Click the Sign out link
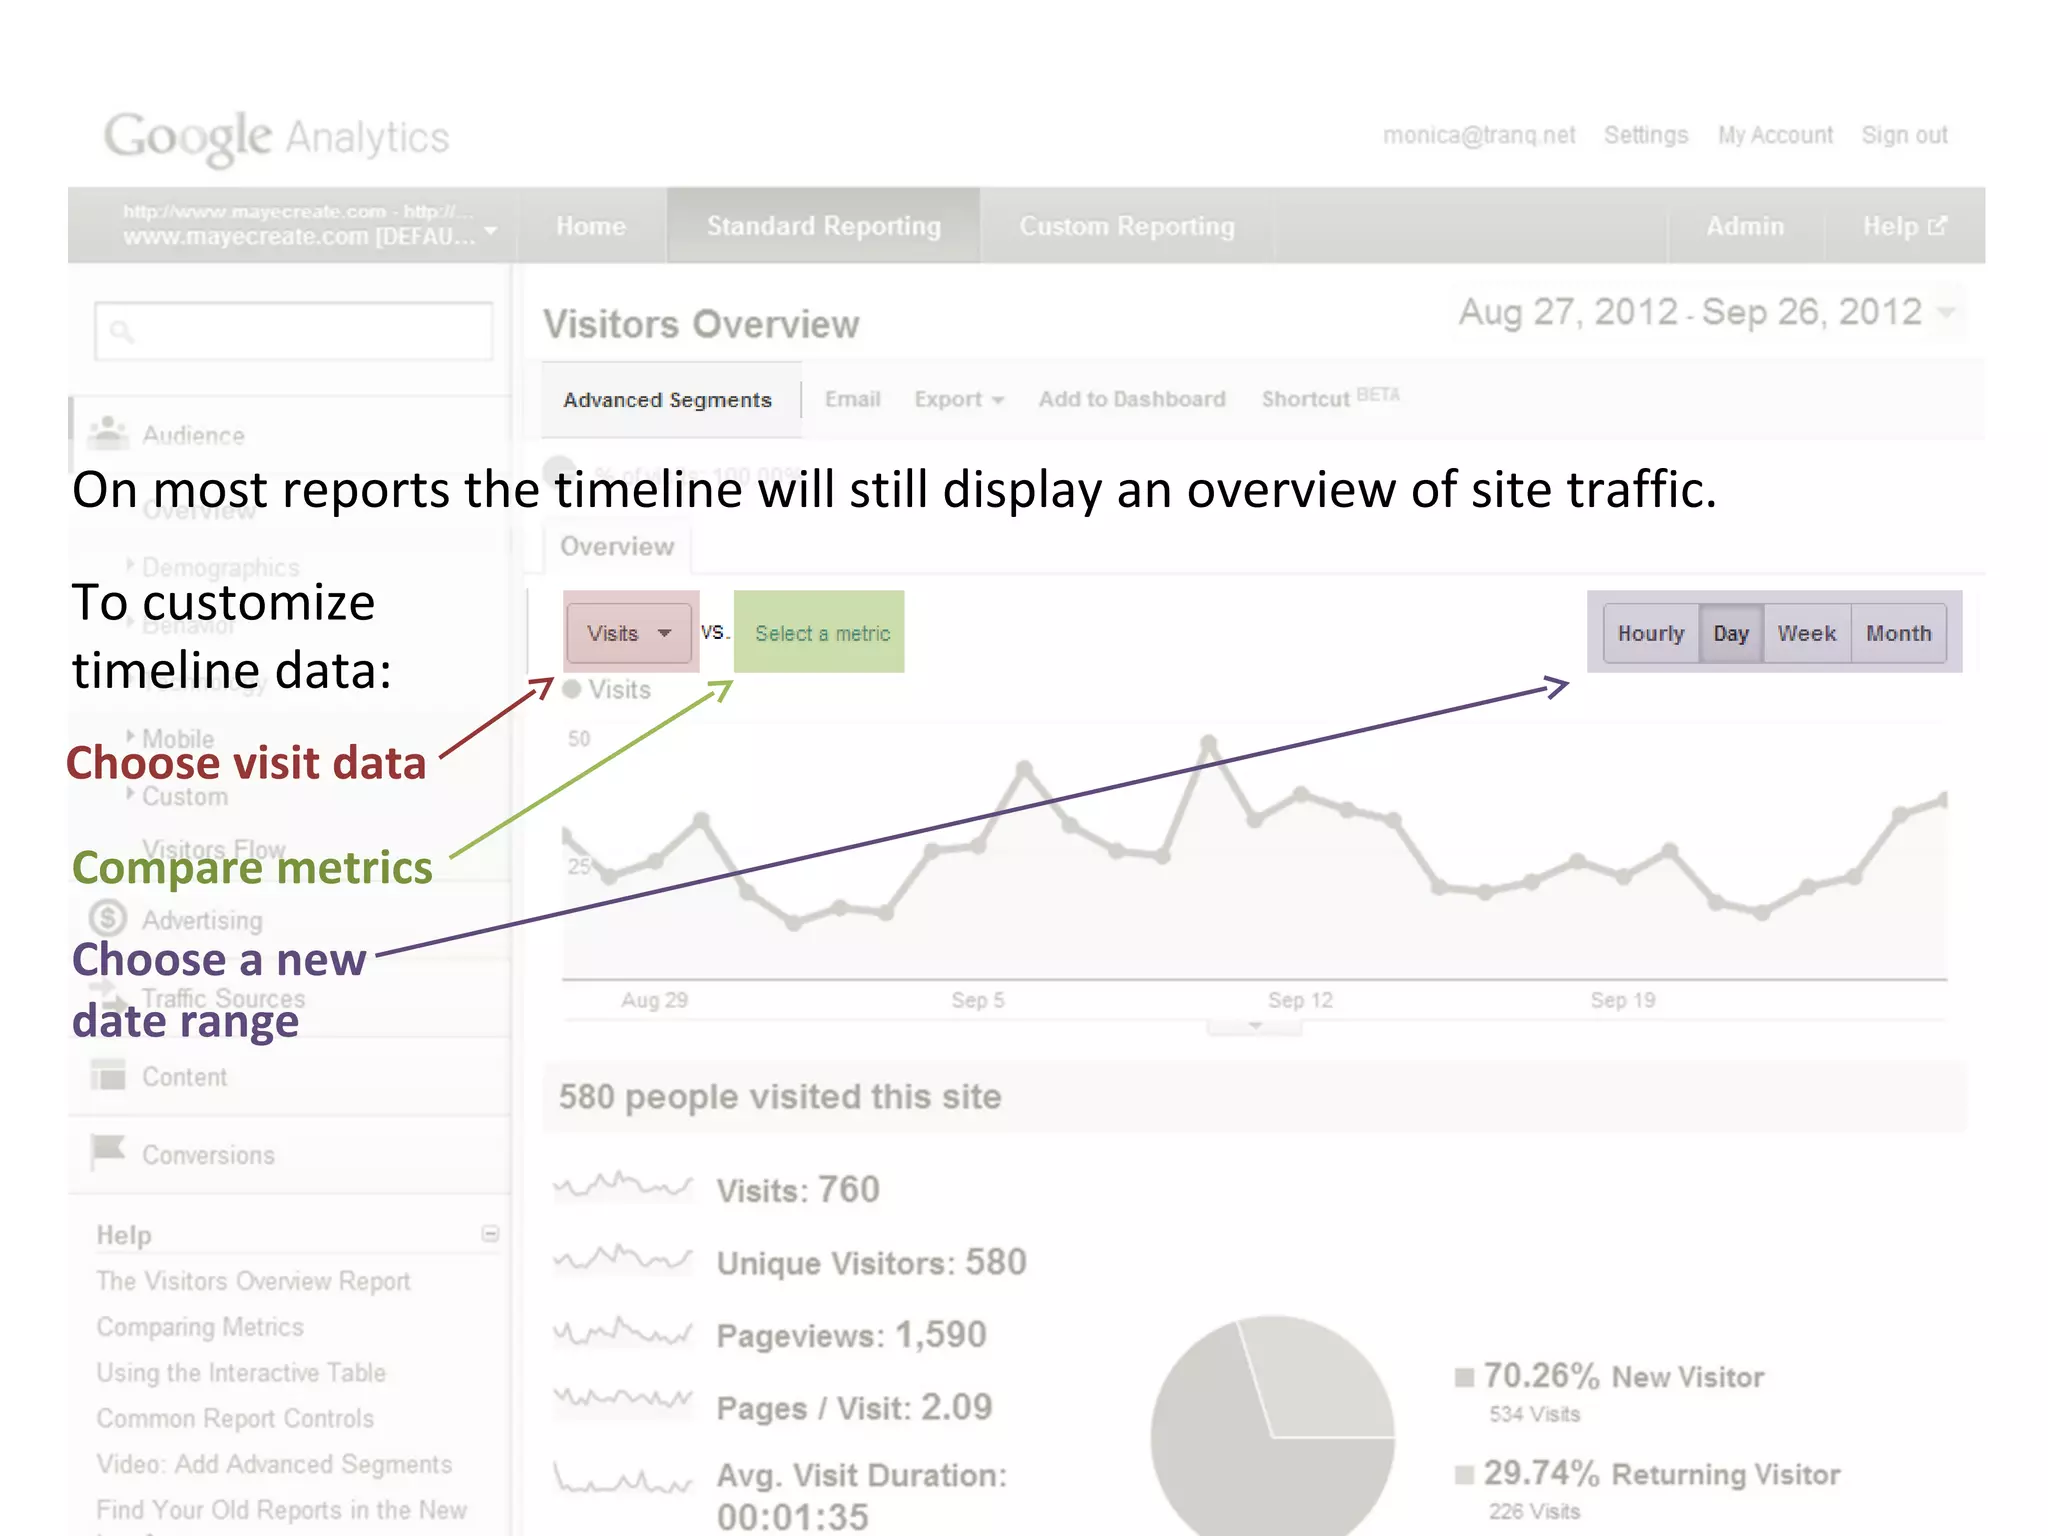 point(1904,135)
